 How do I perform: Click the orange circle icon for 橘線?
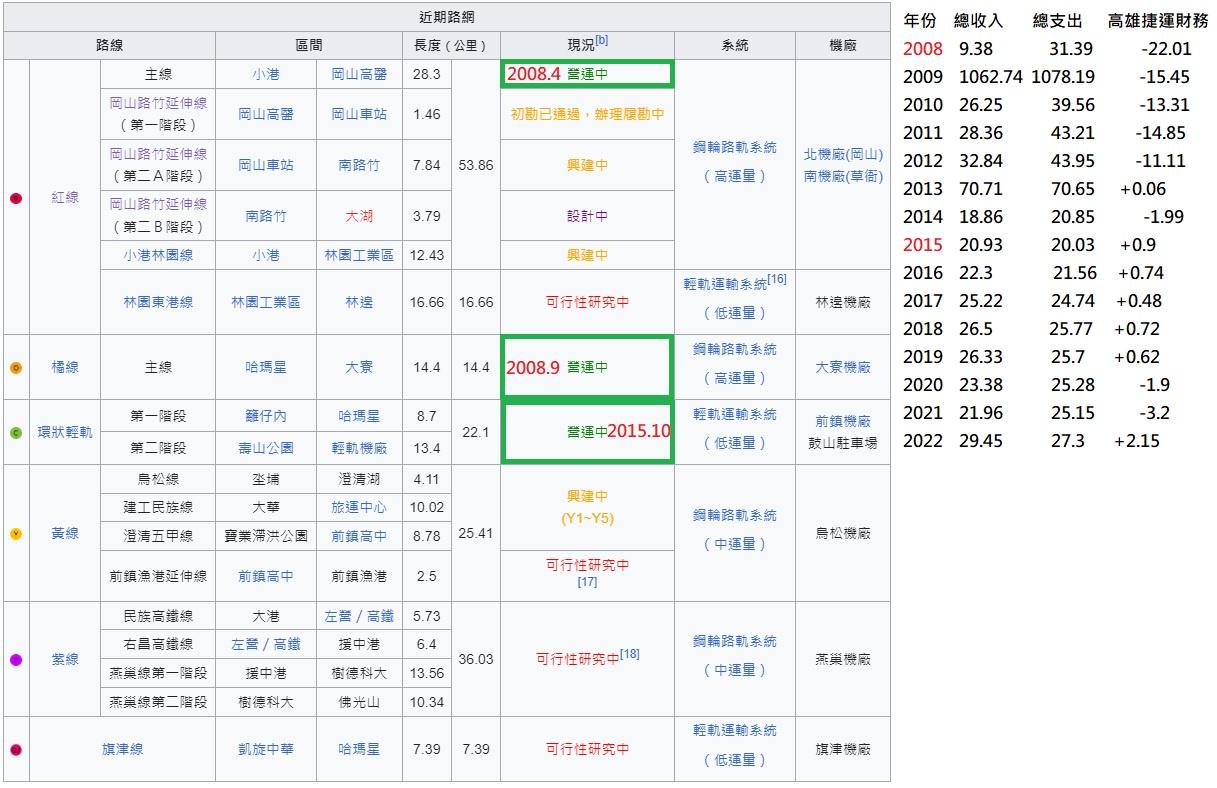(16, 368)
